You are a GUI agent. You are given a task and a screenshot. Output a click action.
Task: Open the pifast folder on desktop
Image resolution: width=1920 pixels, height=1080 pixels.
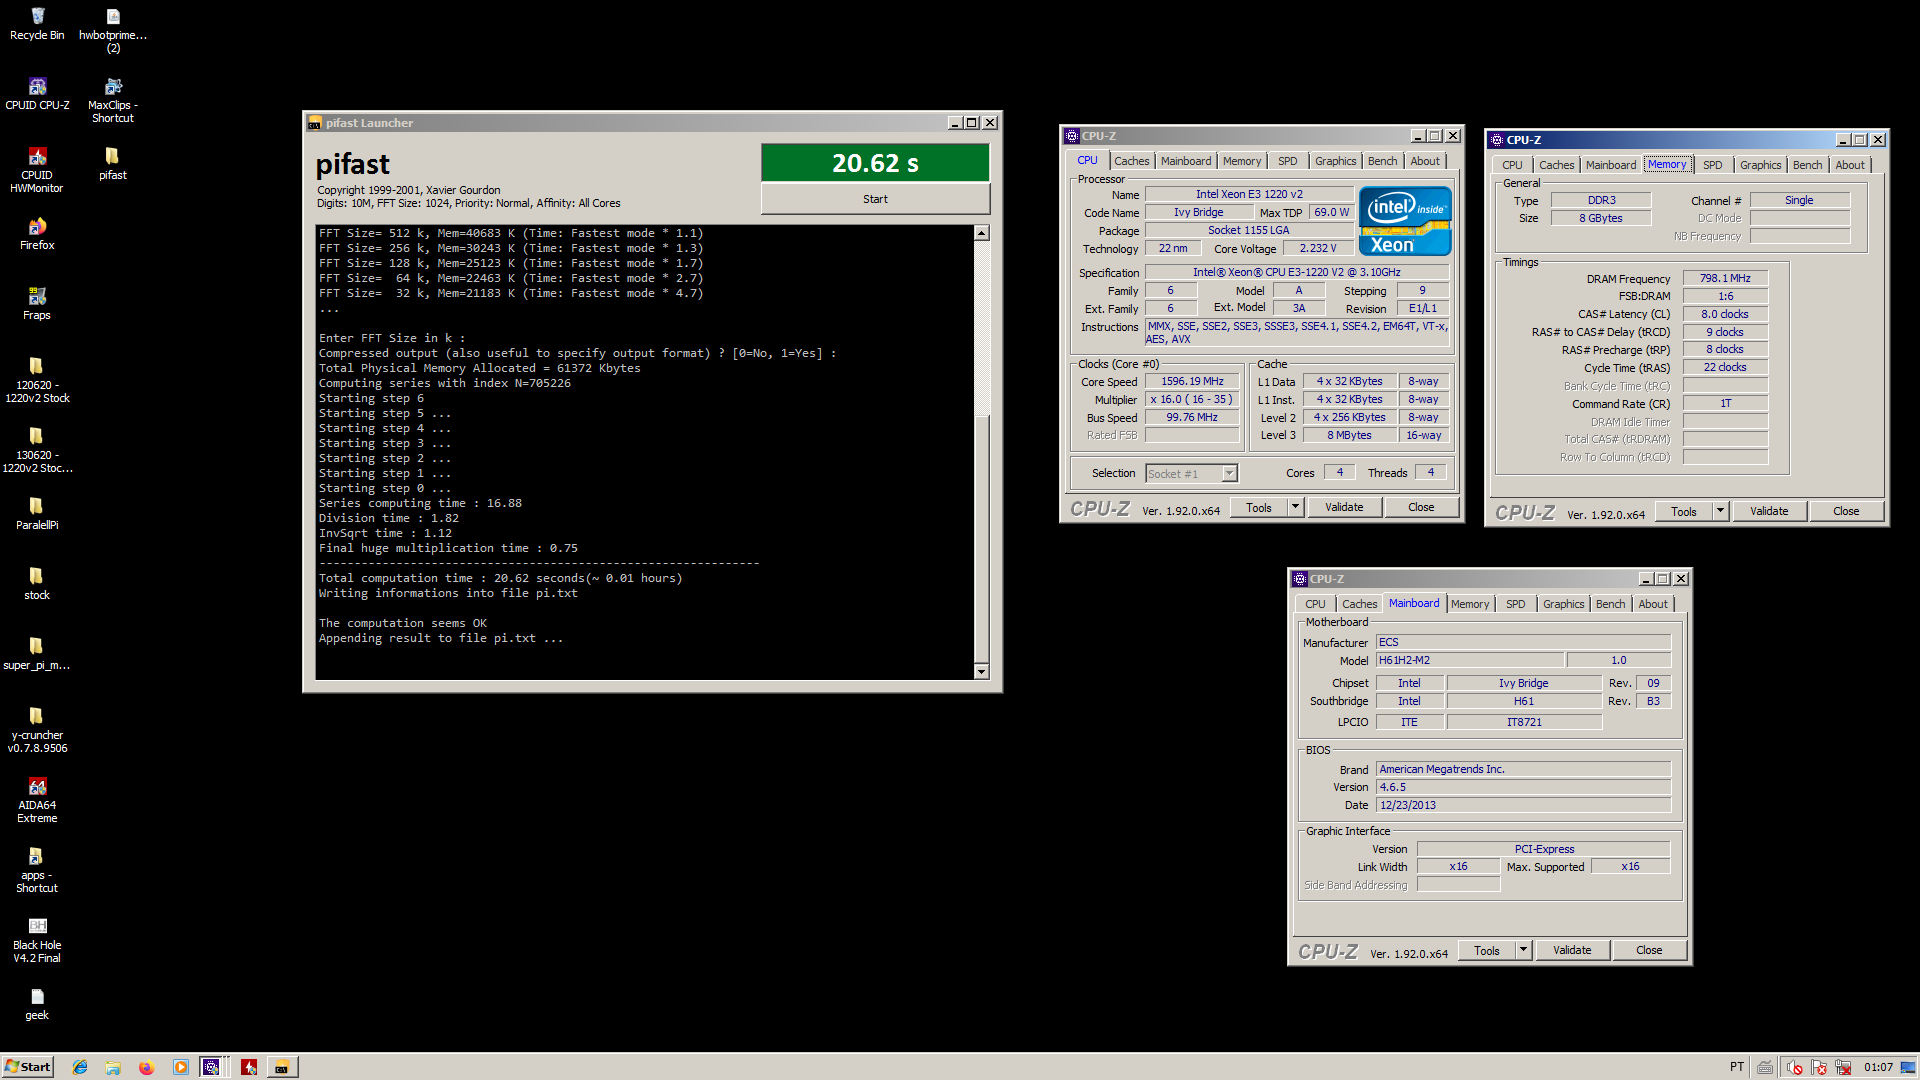pyautogui.click(x=113, y=164)
